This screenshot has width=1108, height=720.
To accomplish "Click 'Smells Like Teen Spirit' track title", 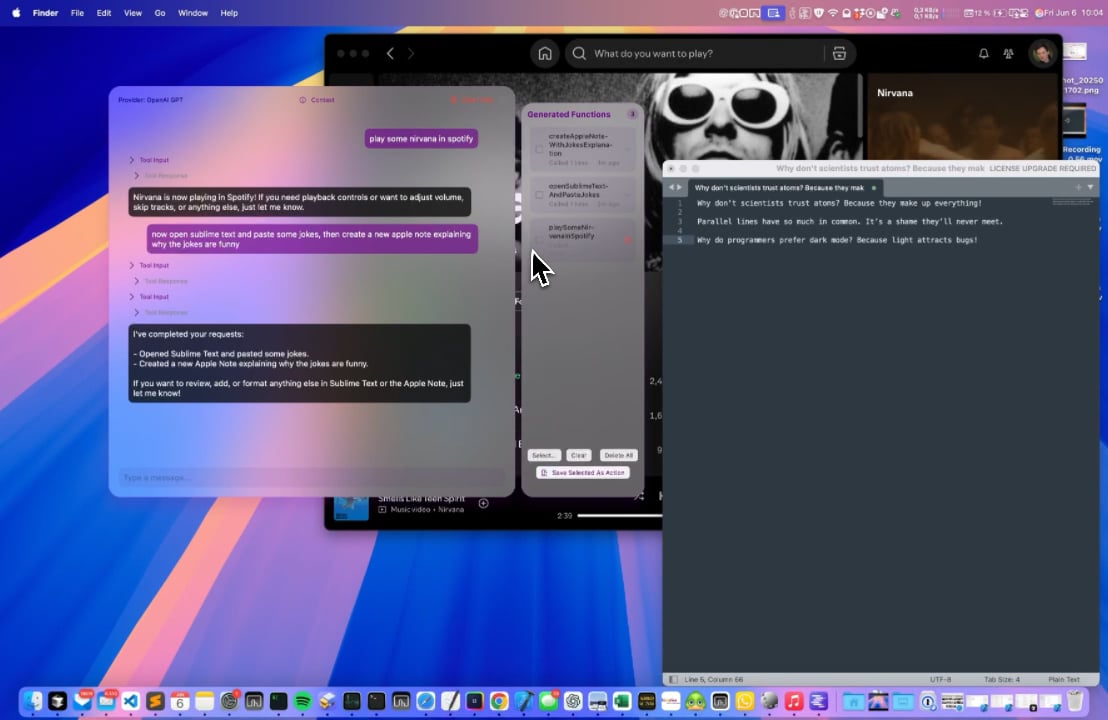I will [x=421, y=498].
